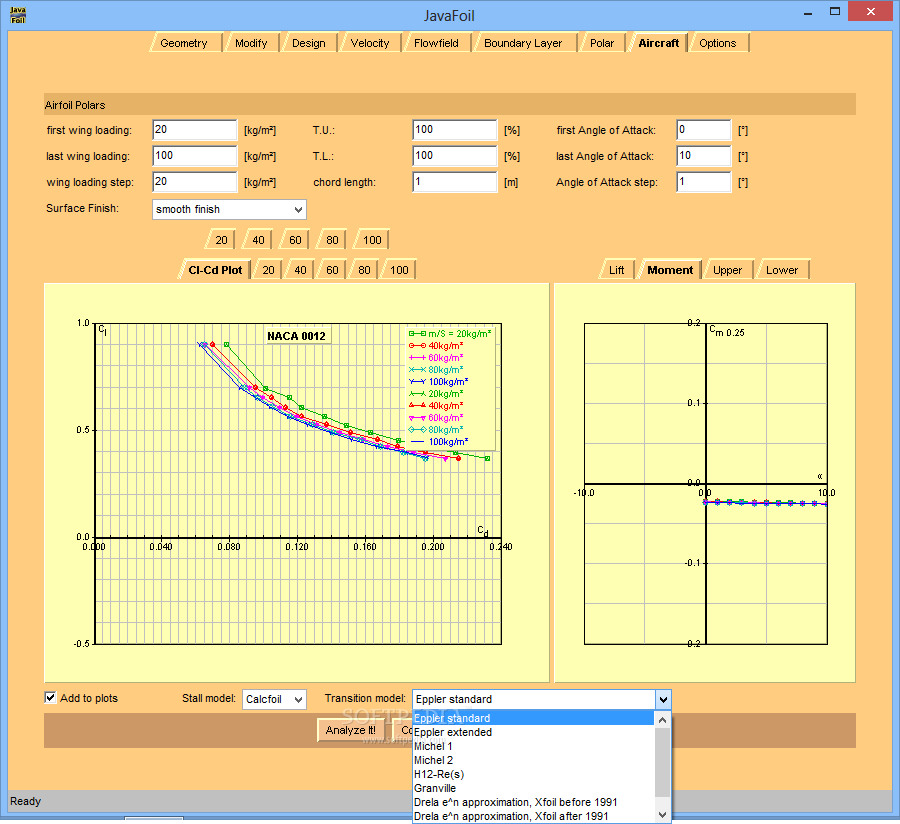Choose Eppler extended transition model
This screenshot has height=824, width=900.
(x=533, y=732)
